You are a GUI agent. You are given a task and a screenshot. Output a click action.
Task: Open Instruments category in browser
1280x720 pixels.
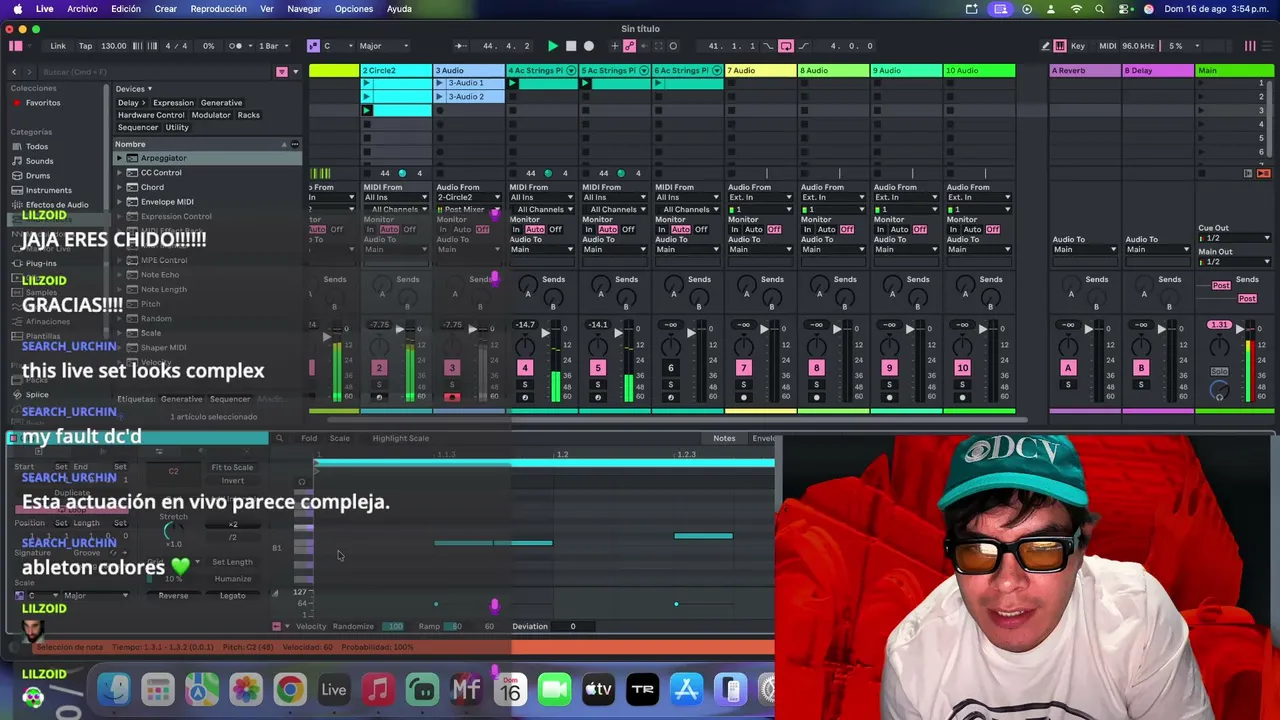tap(48, 190)
